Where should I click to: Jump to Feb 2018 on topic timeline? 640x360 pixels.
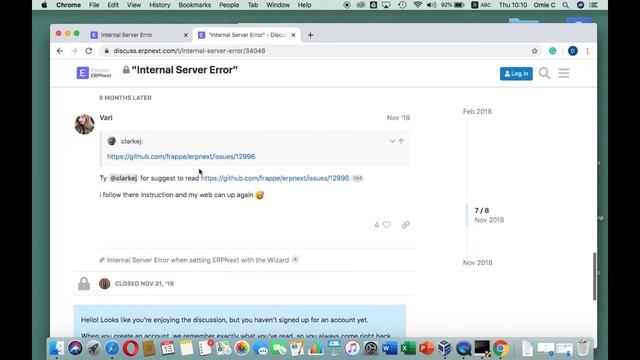[x=477, y=111]
